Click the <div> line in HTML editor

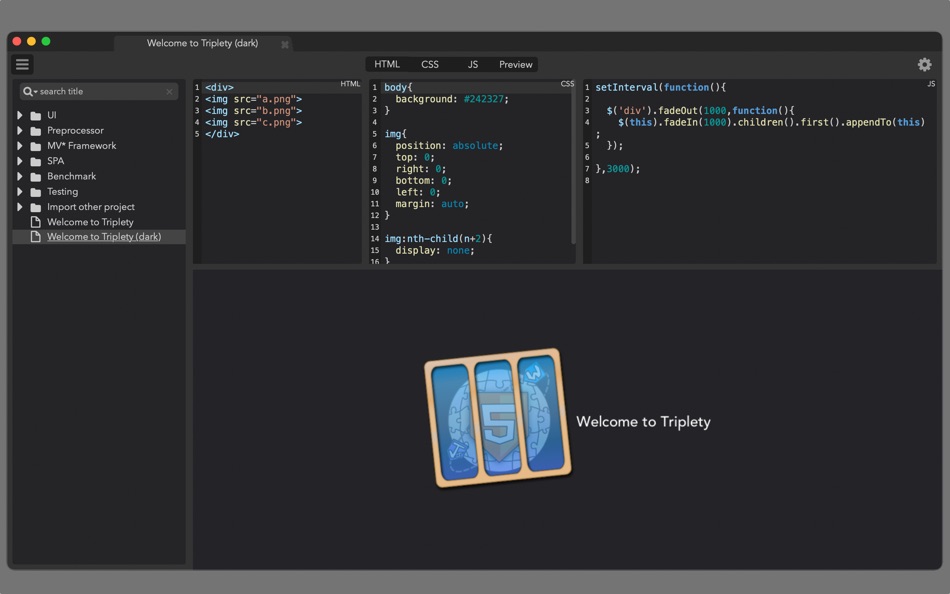(219, 87)
